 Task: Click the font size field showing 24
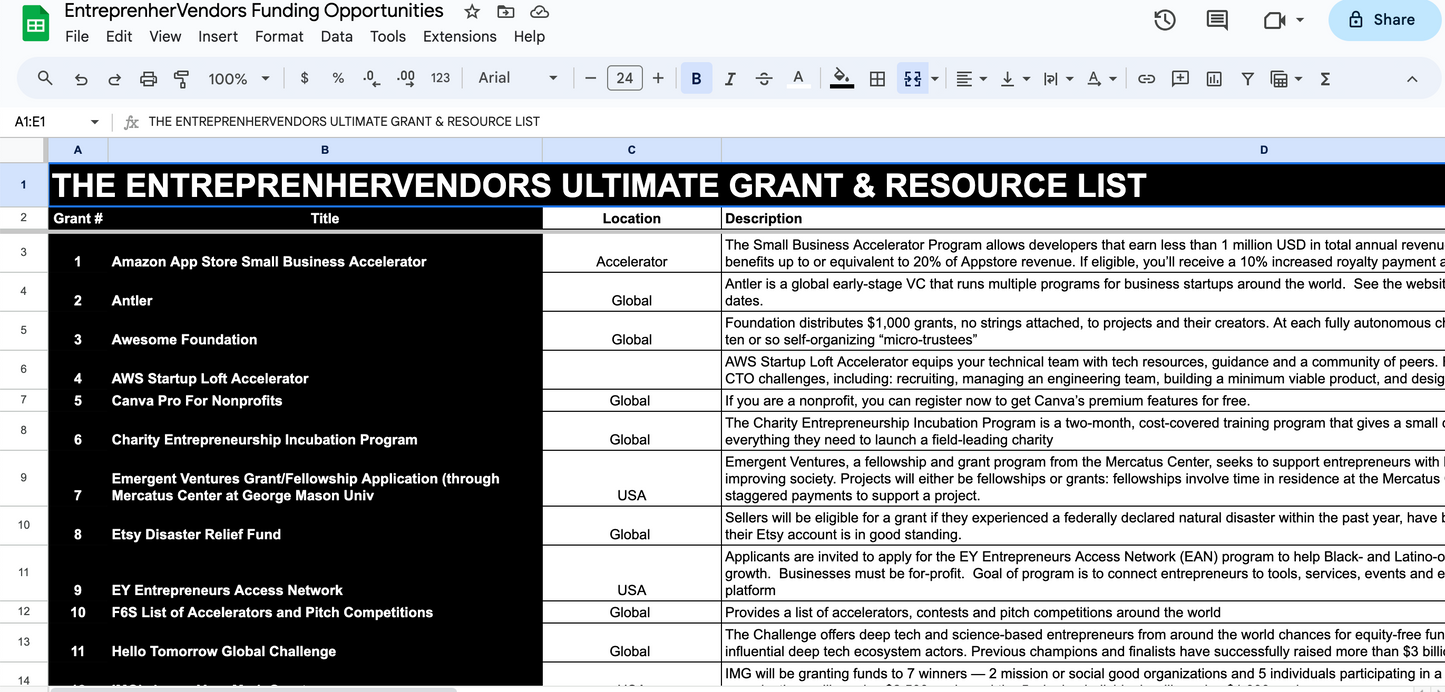pyautogui.click(x=625, y=78)
